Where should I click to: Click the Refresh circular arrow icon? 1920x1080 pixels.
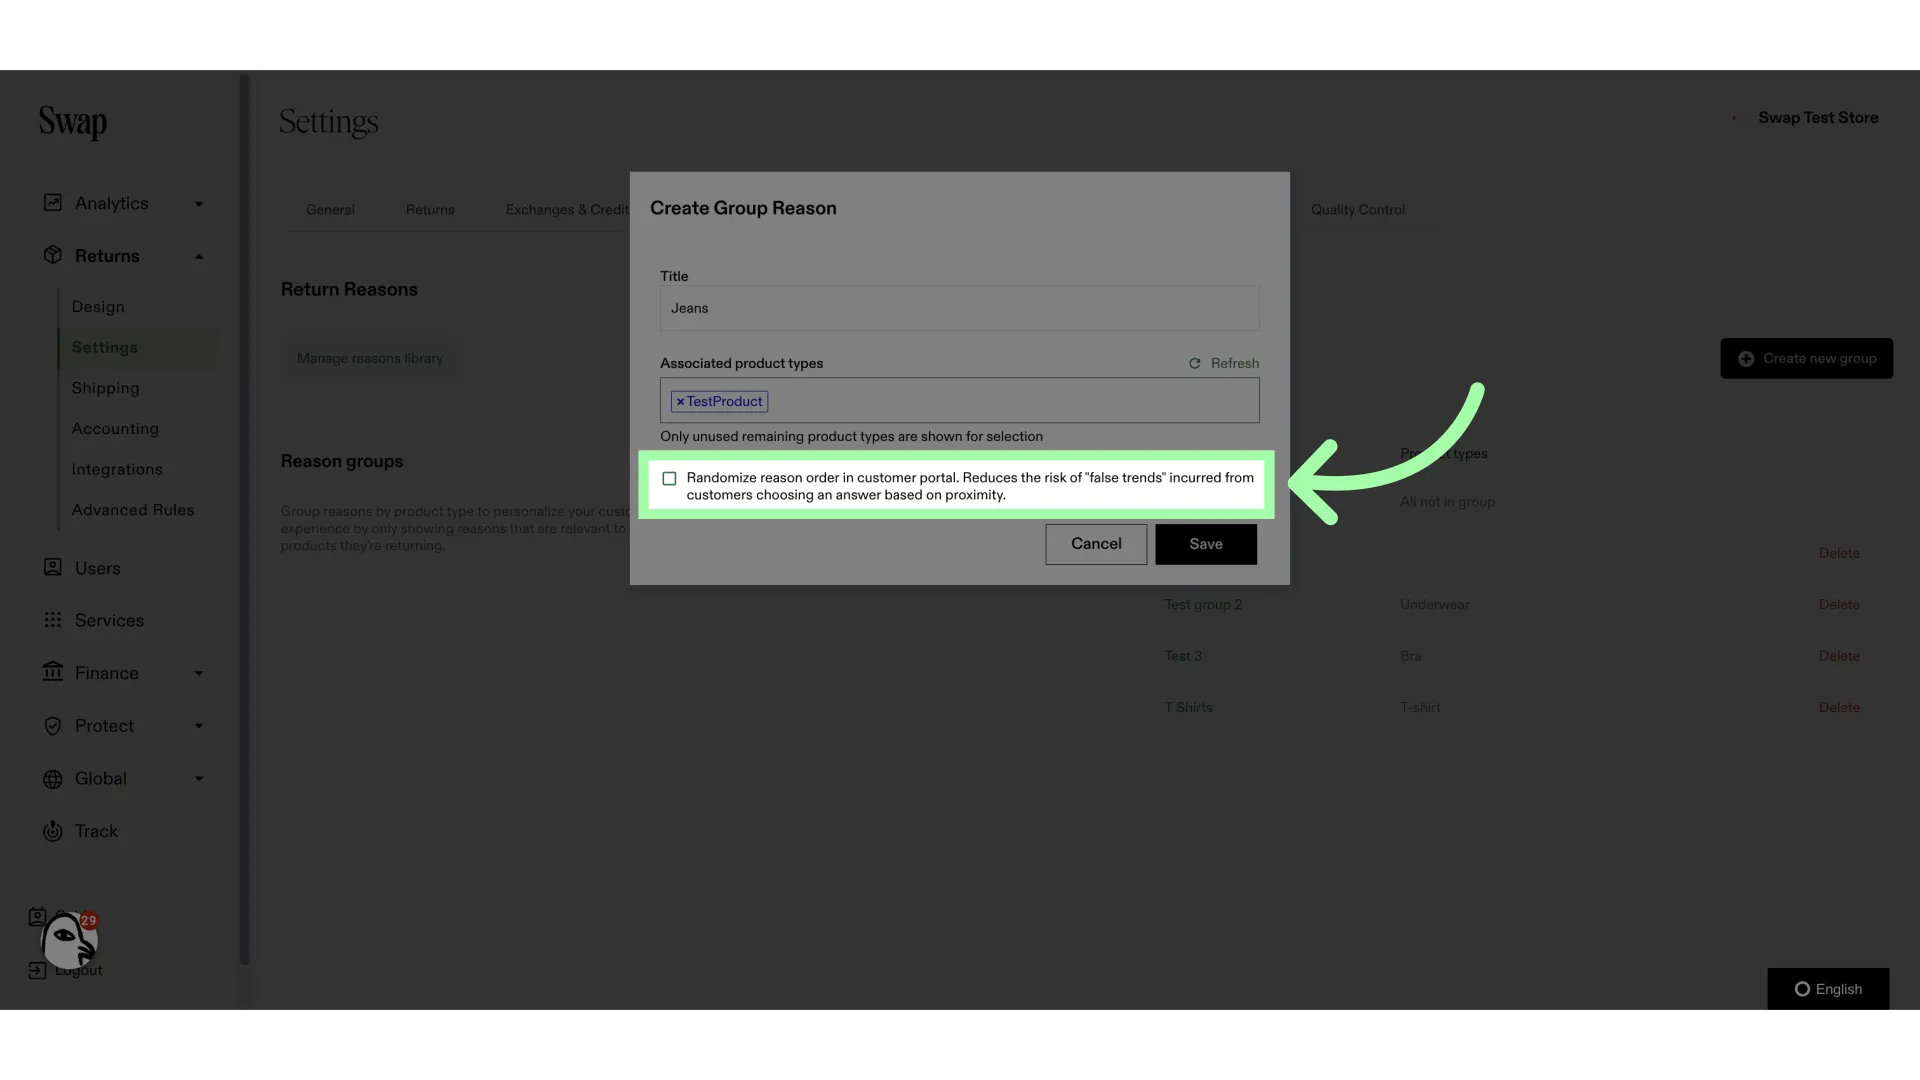[1194, 363]
